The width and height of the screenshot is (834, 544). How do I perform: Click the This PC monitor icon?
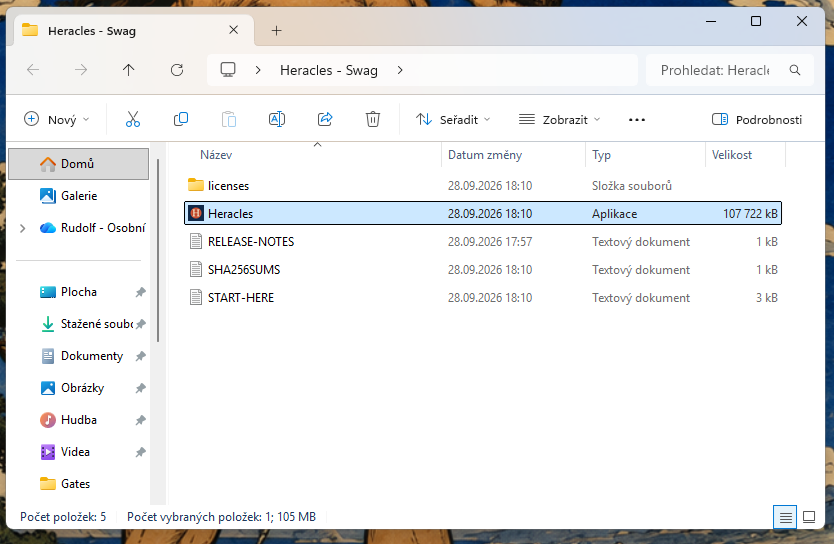228,70
